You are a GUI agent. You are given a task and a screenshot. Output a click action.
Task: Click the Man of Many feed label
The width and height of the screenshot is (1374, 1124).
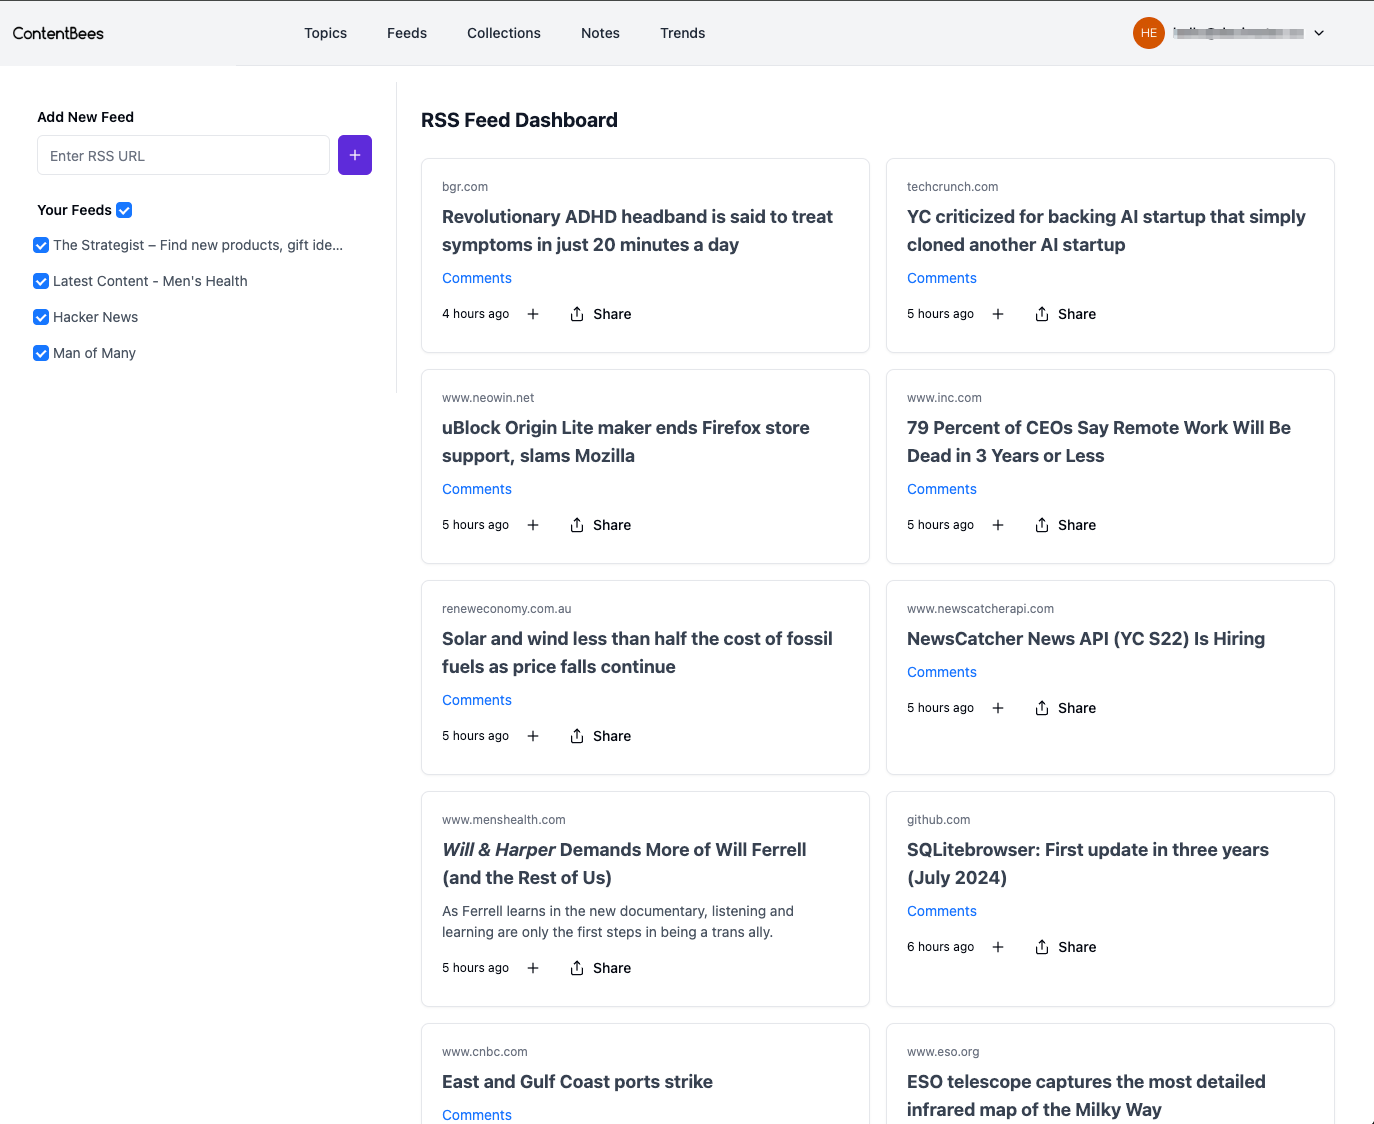coord(94,353)
